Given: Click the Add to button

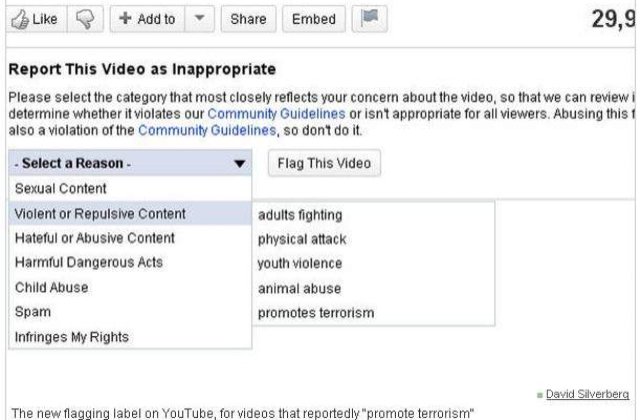Looking at the screenshot, I should (147, 19).
